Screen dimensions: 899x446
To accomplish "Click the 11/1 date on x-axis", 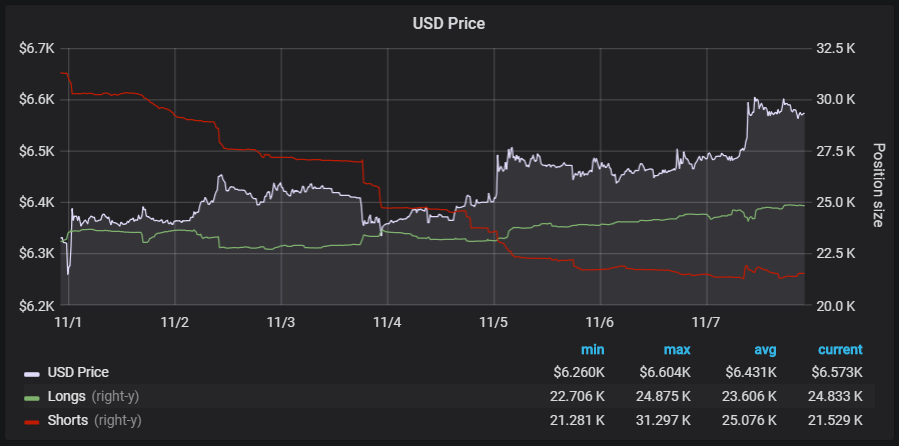I will (x=68, y=323).
